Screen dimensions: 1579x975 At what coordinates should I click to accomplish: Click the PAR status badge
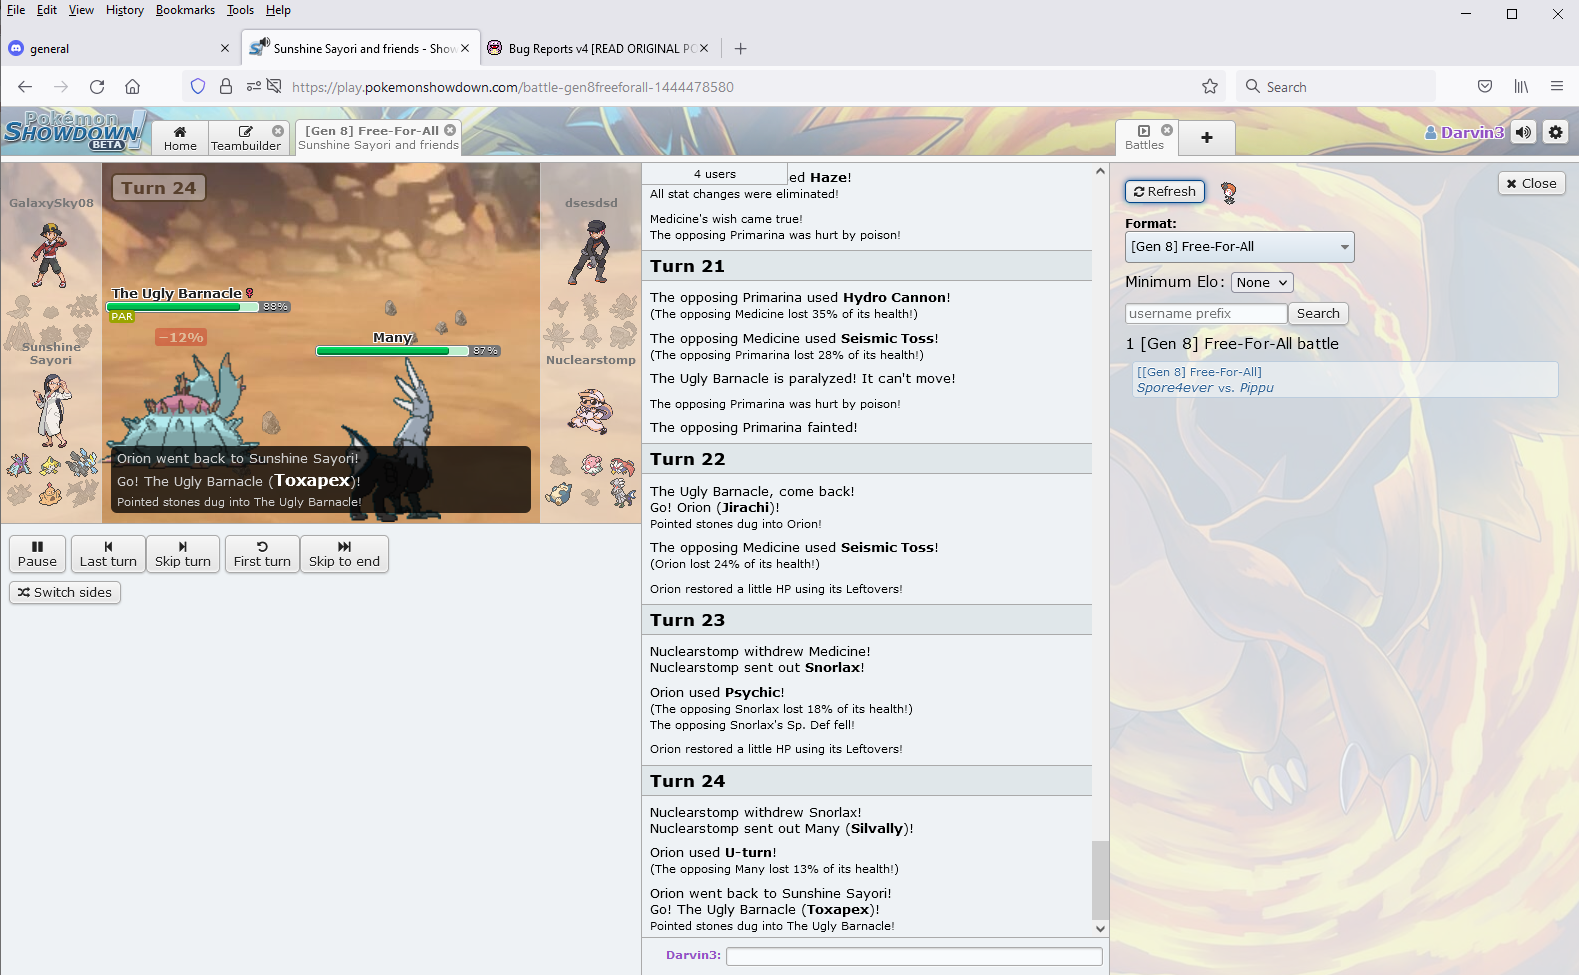(122, 317)
